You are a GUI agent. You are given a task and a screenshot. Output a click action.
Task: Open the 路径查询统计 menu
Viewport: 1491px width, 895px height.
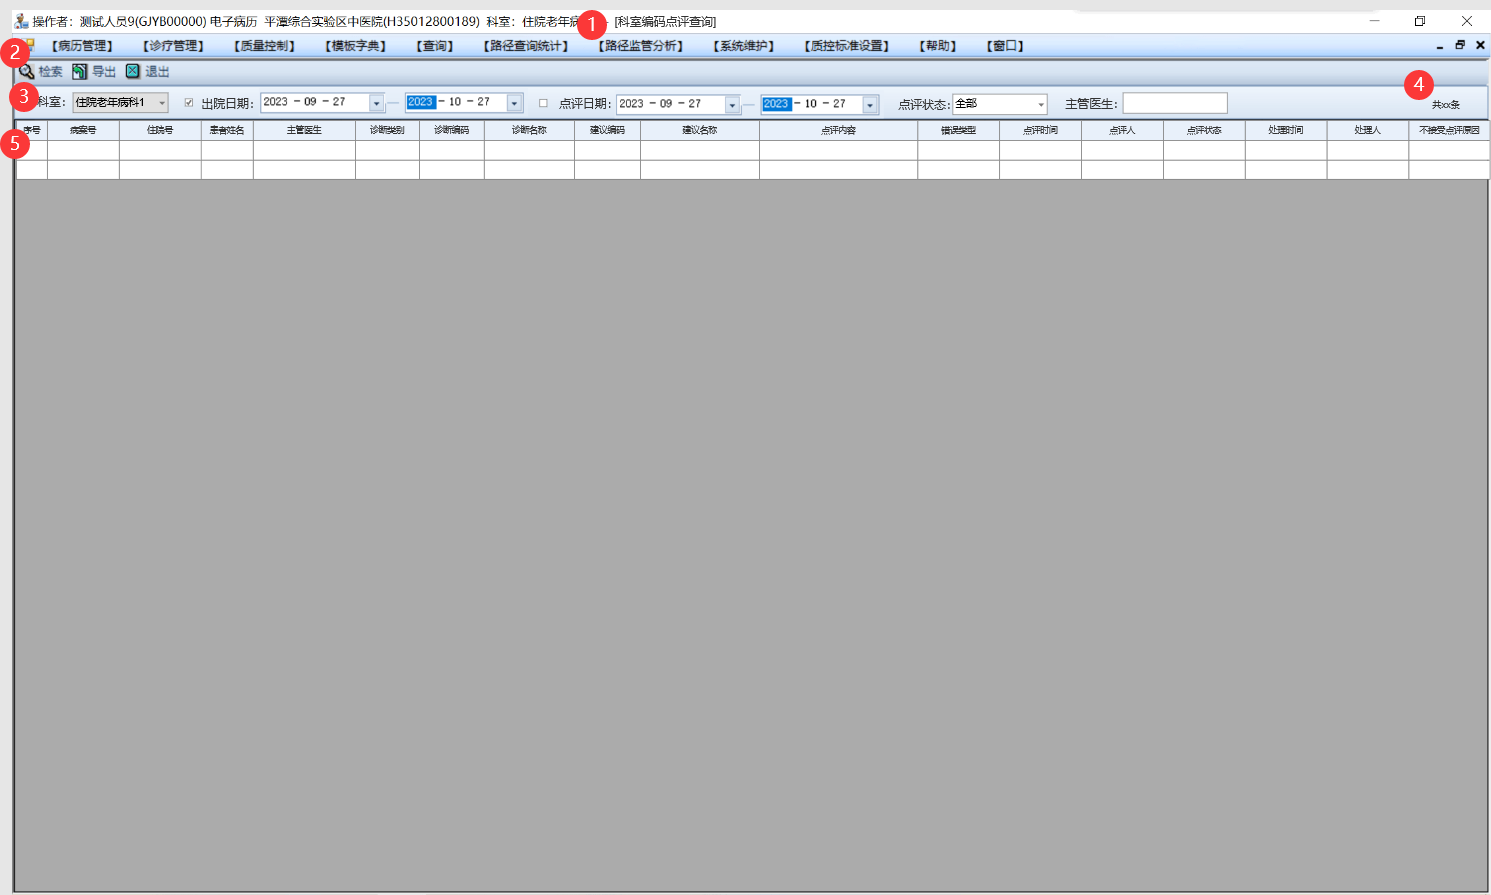526,46
